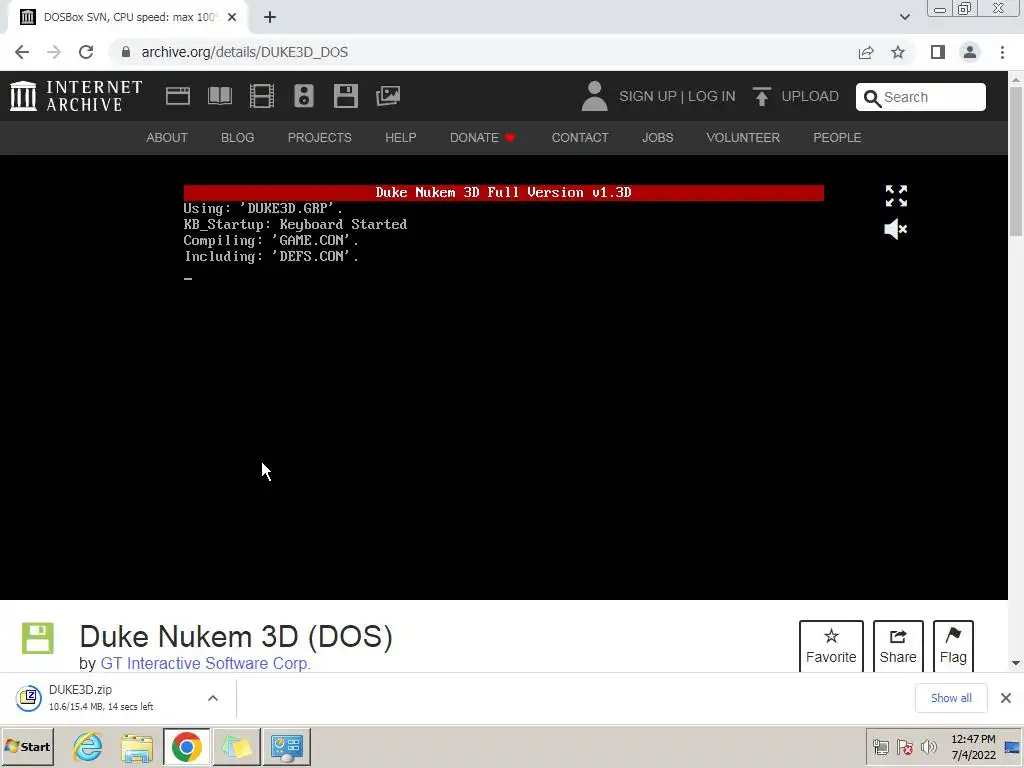Click the Archive Search field
This screenshot has height=768, width=1024.
pos(921,97)
